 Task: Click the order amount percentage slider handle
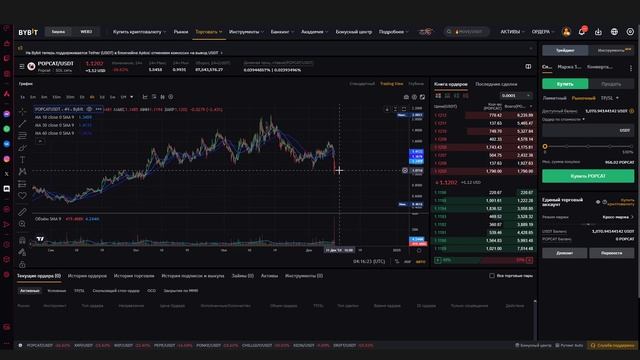coord(545,146)
